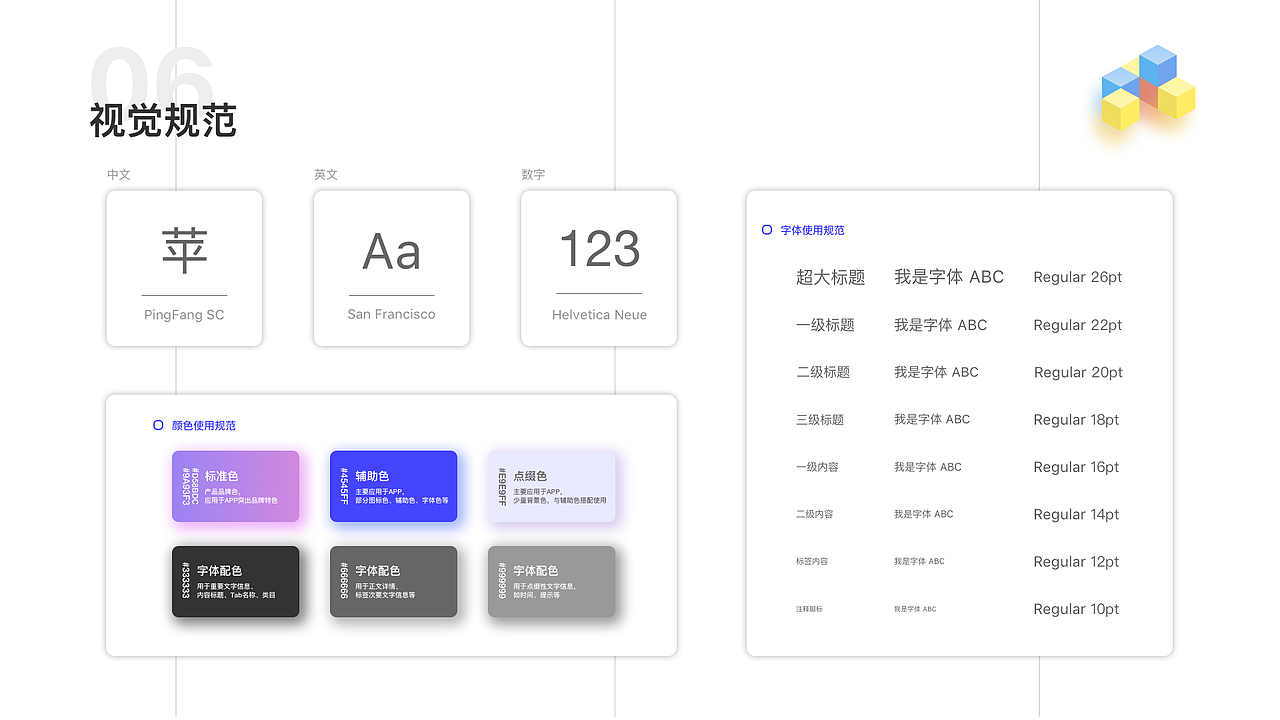Click the 标签内容 row label

[x=812, y=561]
